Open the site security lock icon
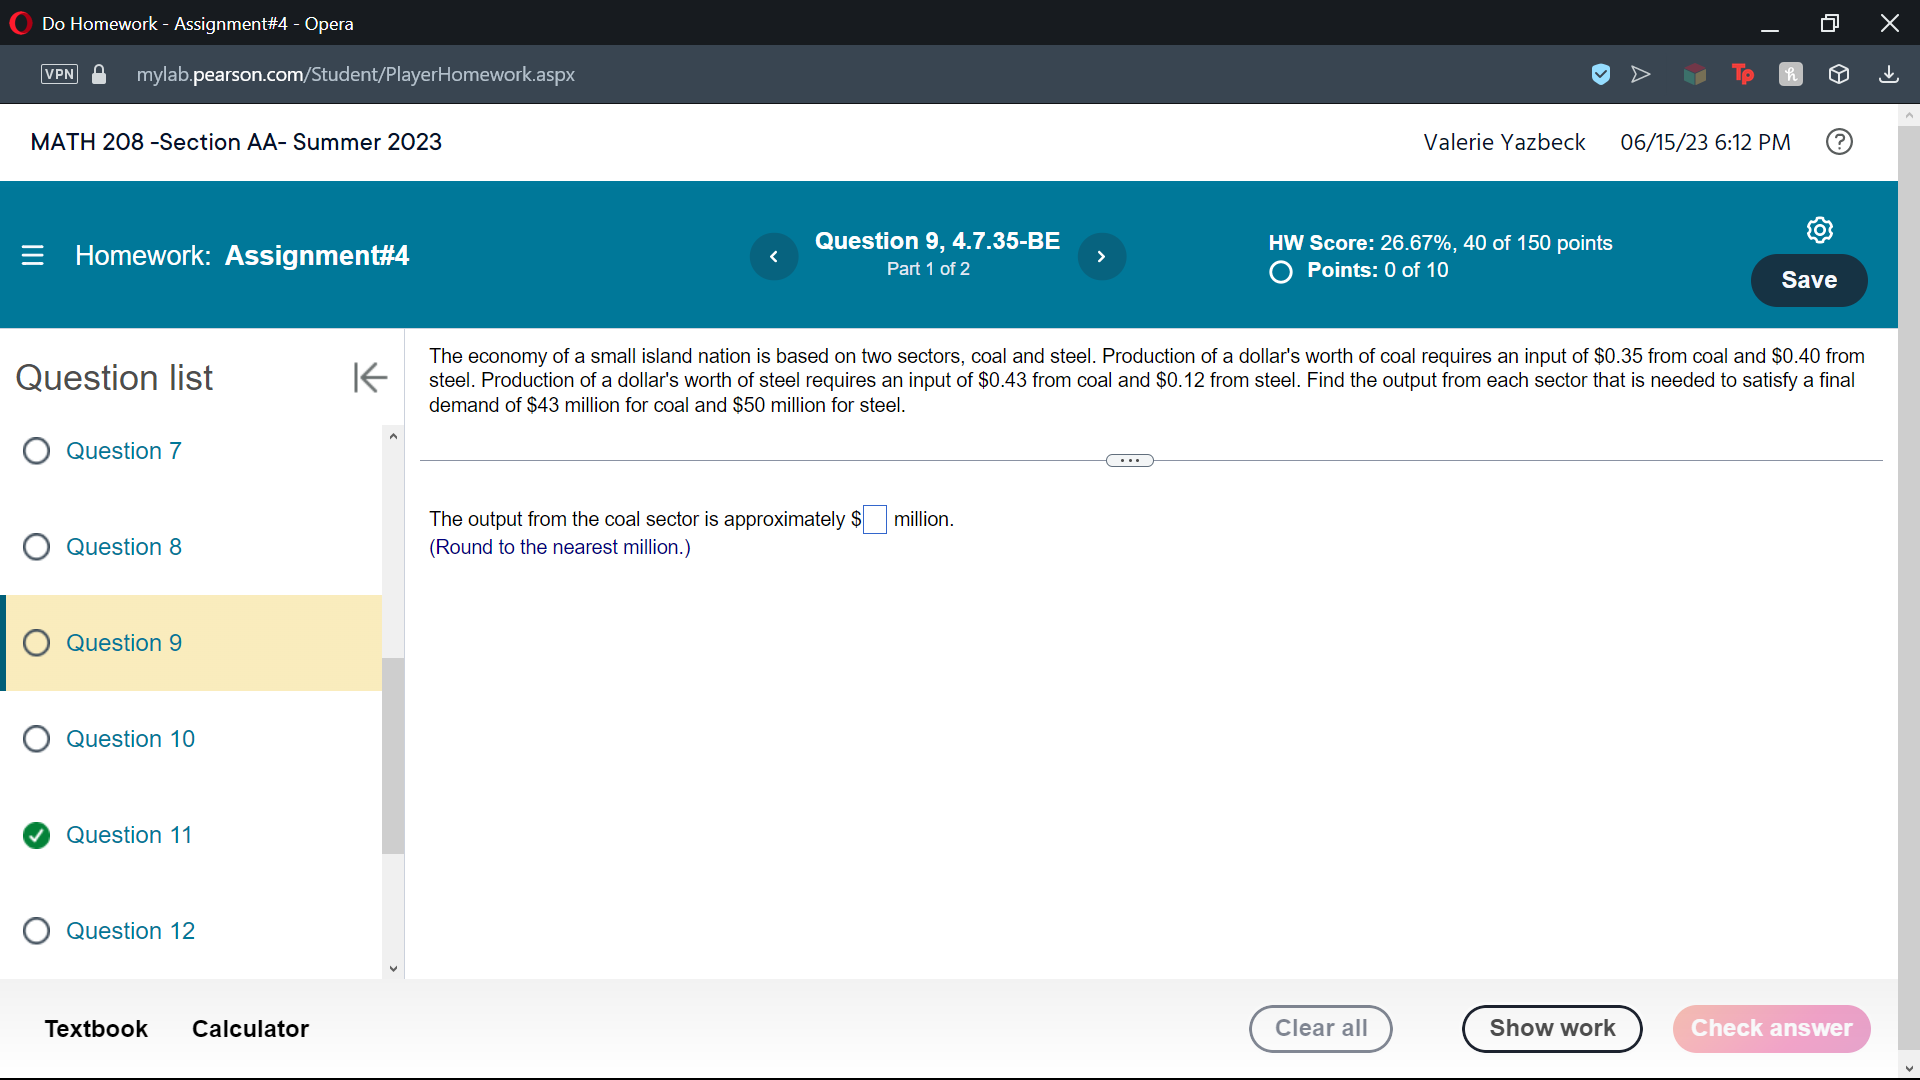The width and height of the screenshot is (1920, 1080). [x=99, y=74]
